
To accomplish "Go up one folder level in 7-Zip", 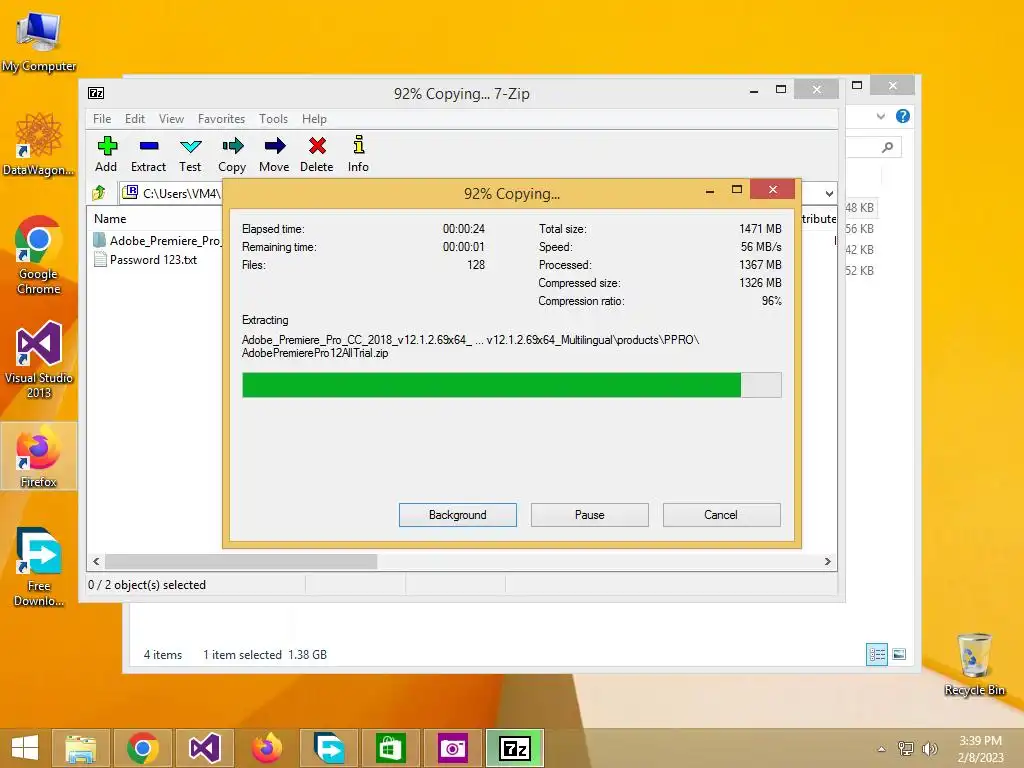I will 99,193.
